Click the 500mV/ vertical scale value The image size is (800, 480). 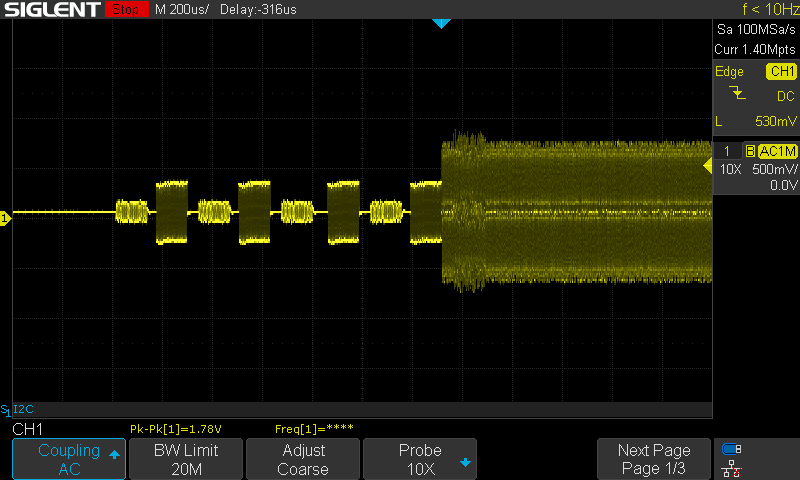pyautogui.click(x=774, y=169)
